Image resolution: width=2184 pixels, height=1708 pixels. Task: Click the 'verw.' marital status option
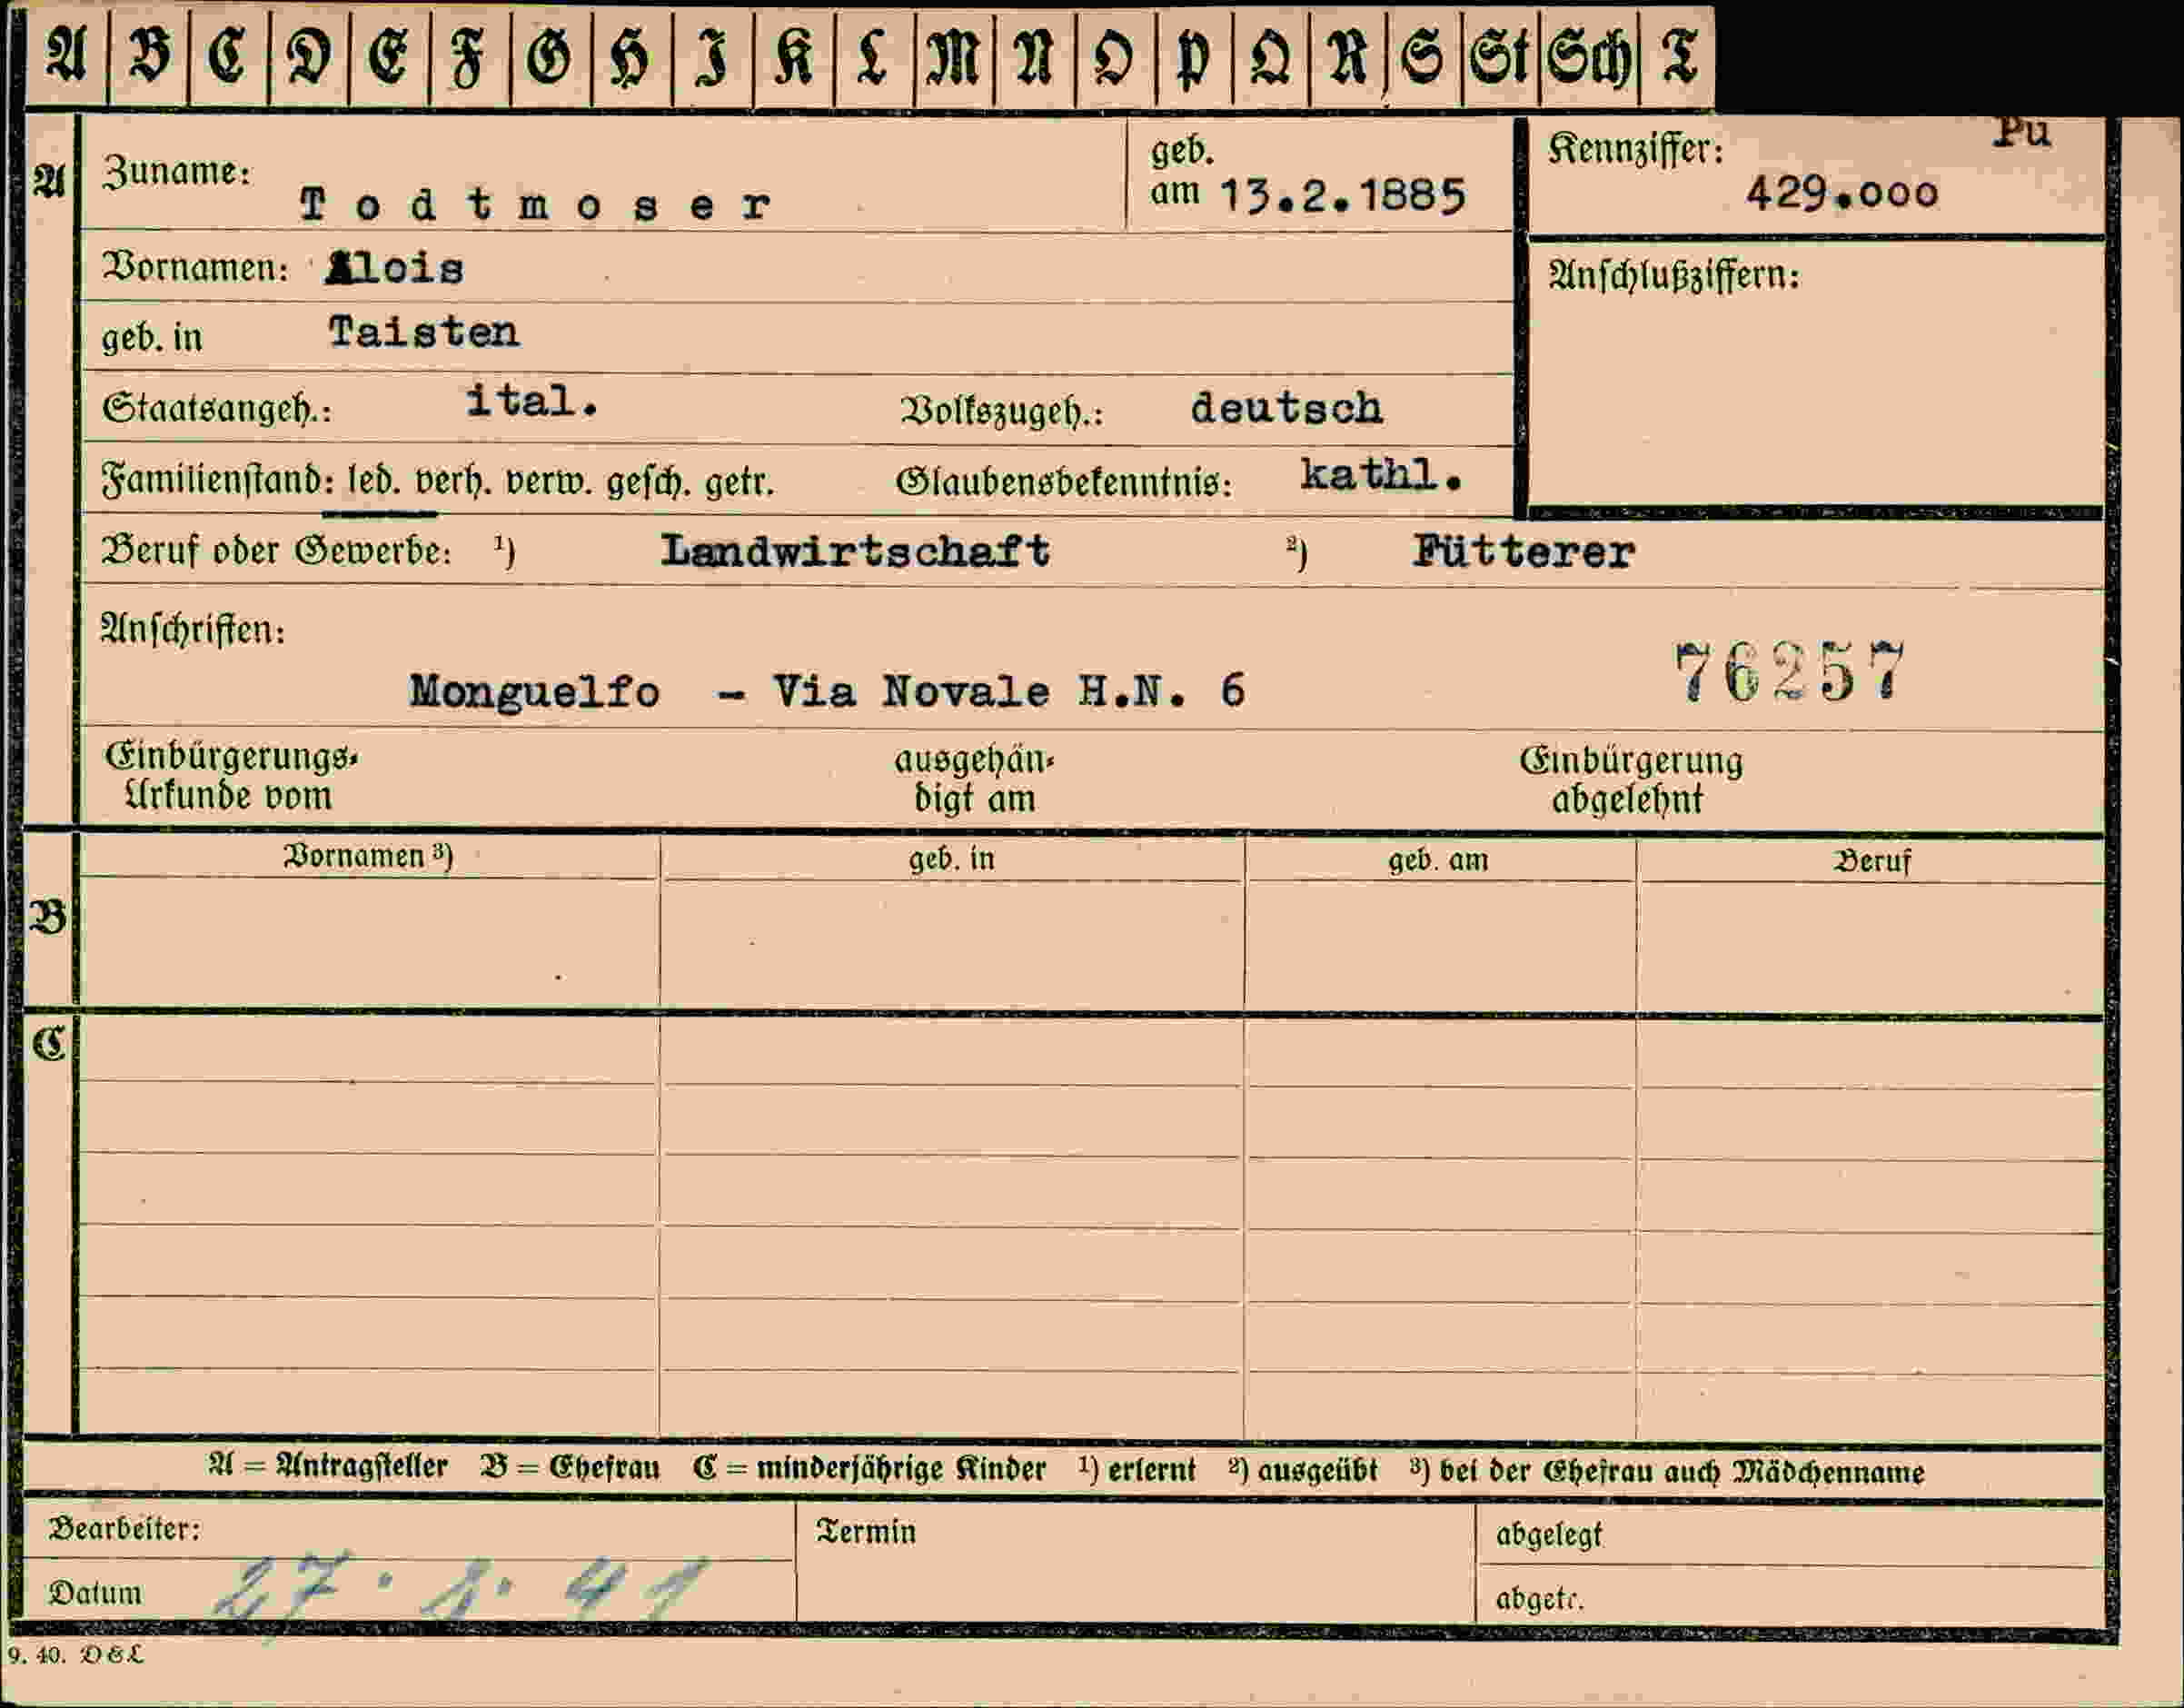click(550, 482)
